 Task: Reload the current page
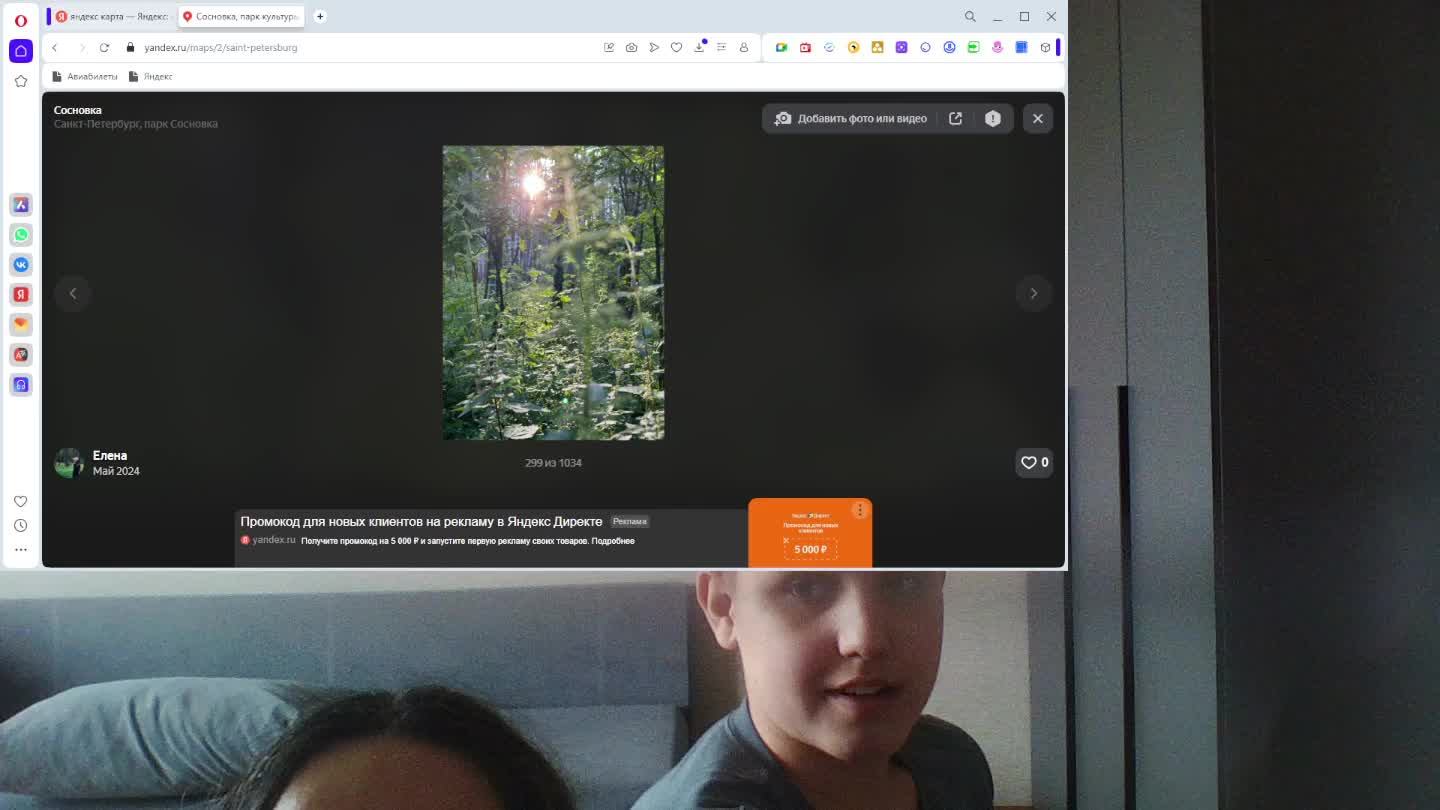tap(104, 47)
